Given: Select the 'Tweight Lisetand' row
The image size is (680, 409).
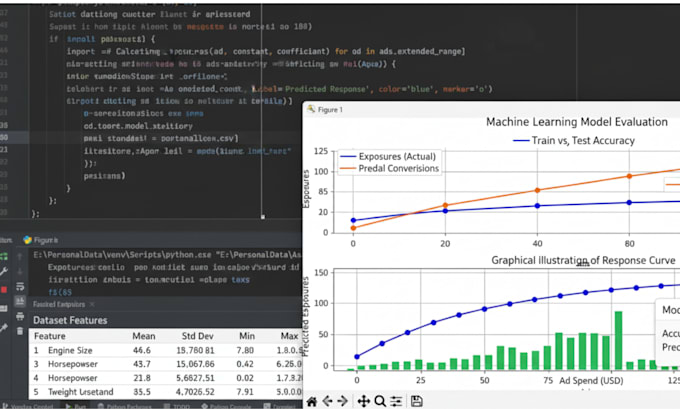Looking at the screenshot, I should click(166, 392).
